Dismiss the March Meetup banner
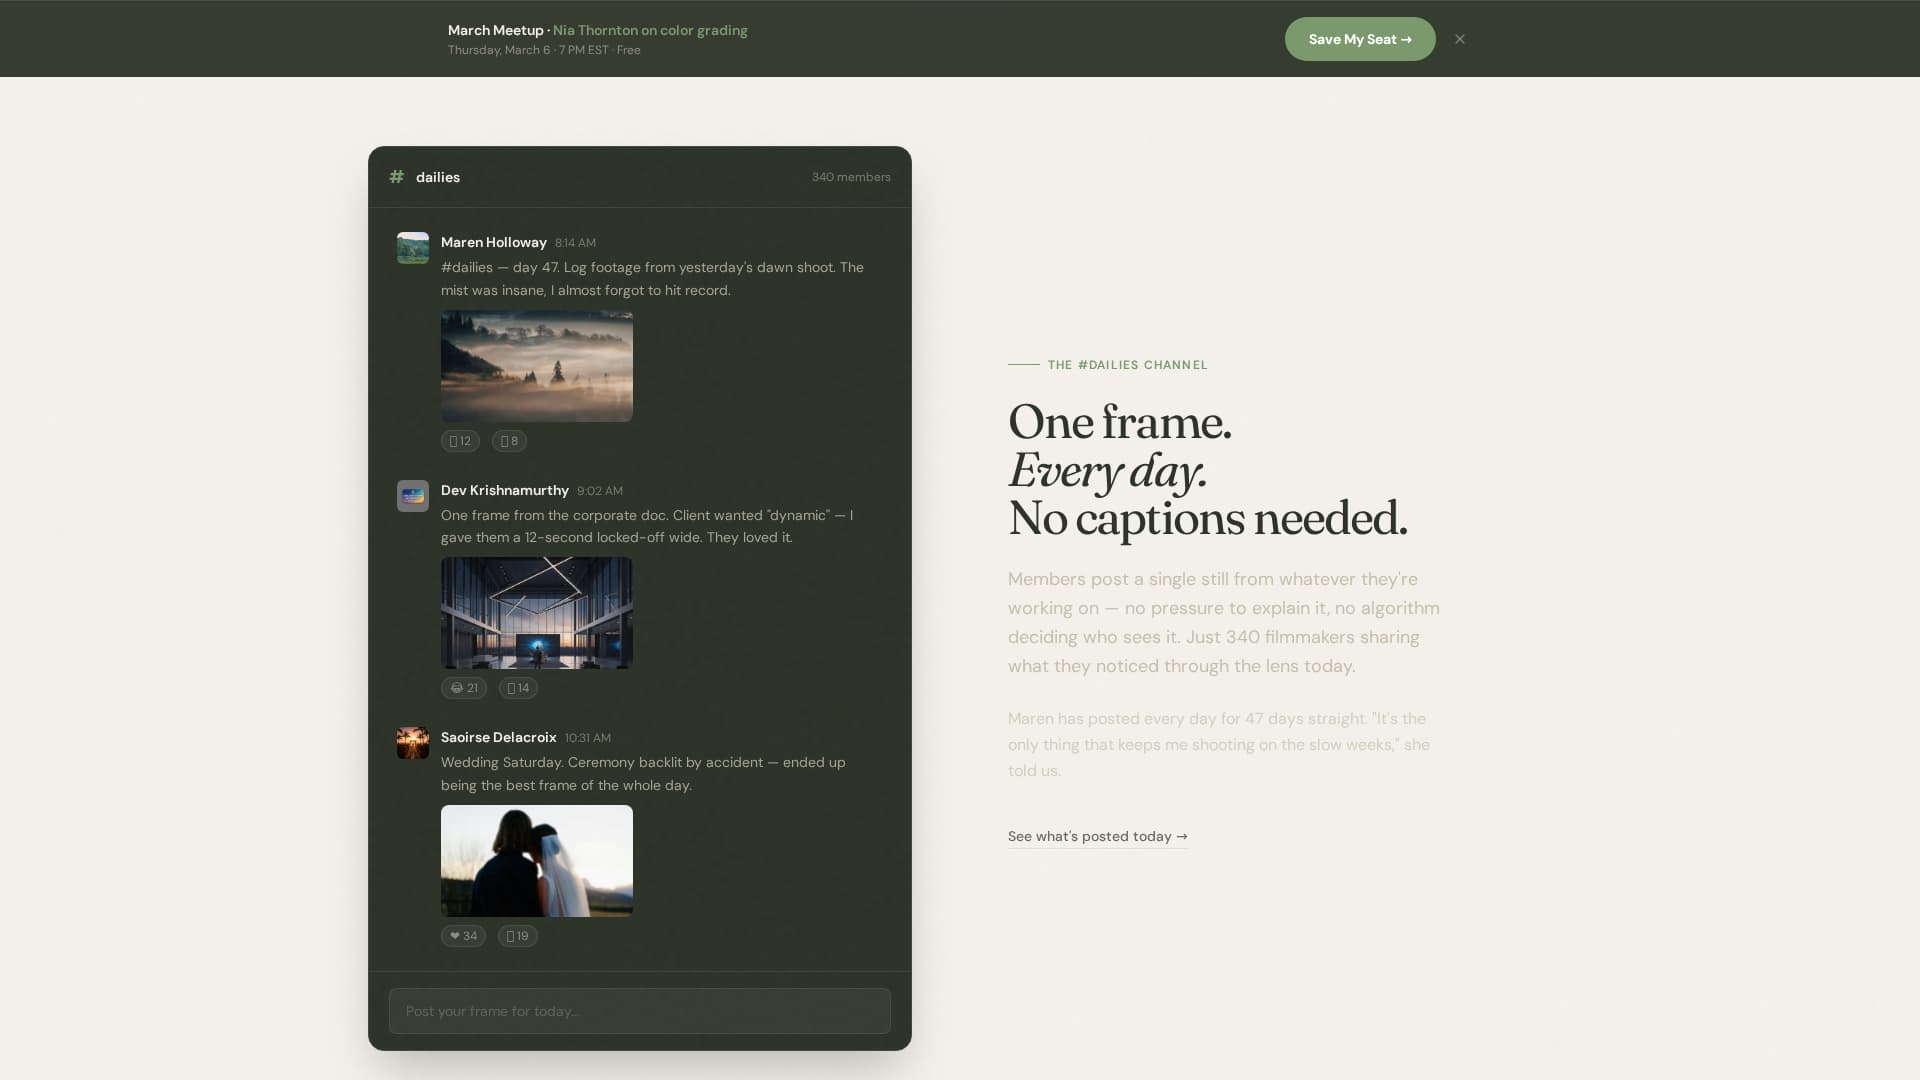Viewport: 1920px width, 1080px height. coord(1459,39)
